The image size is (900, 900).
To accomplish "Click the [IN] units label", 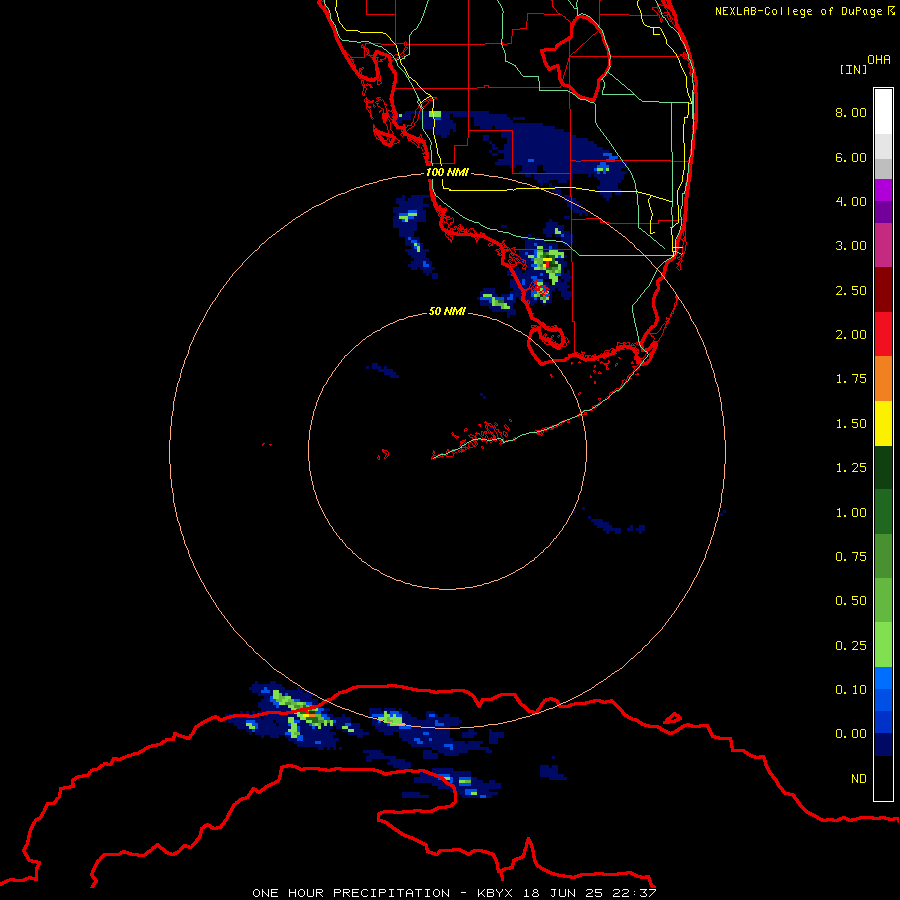I will click(x=853, y=69).
